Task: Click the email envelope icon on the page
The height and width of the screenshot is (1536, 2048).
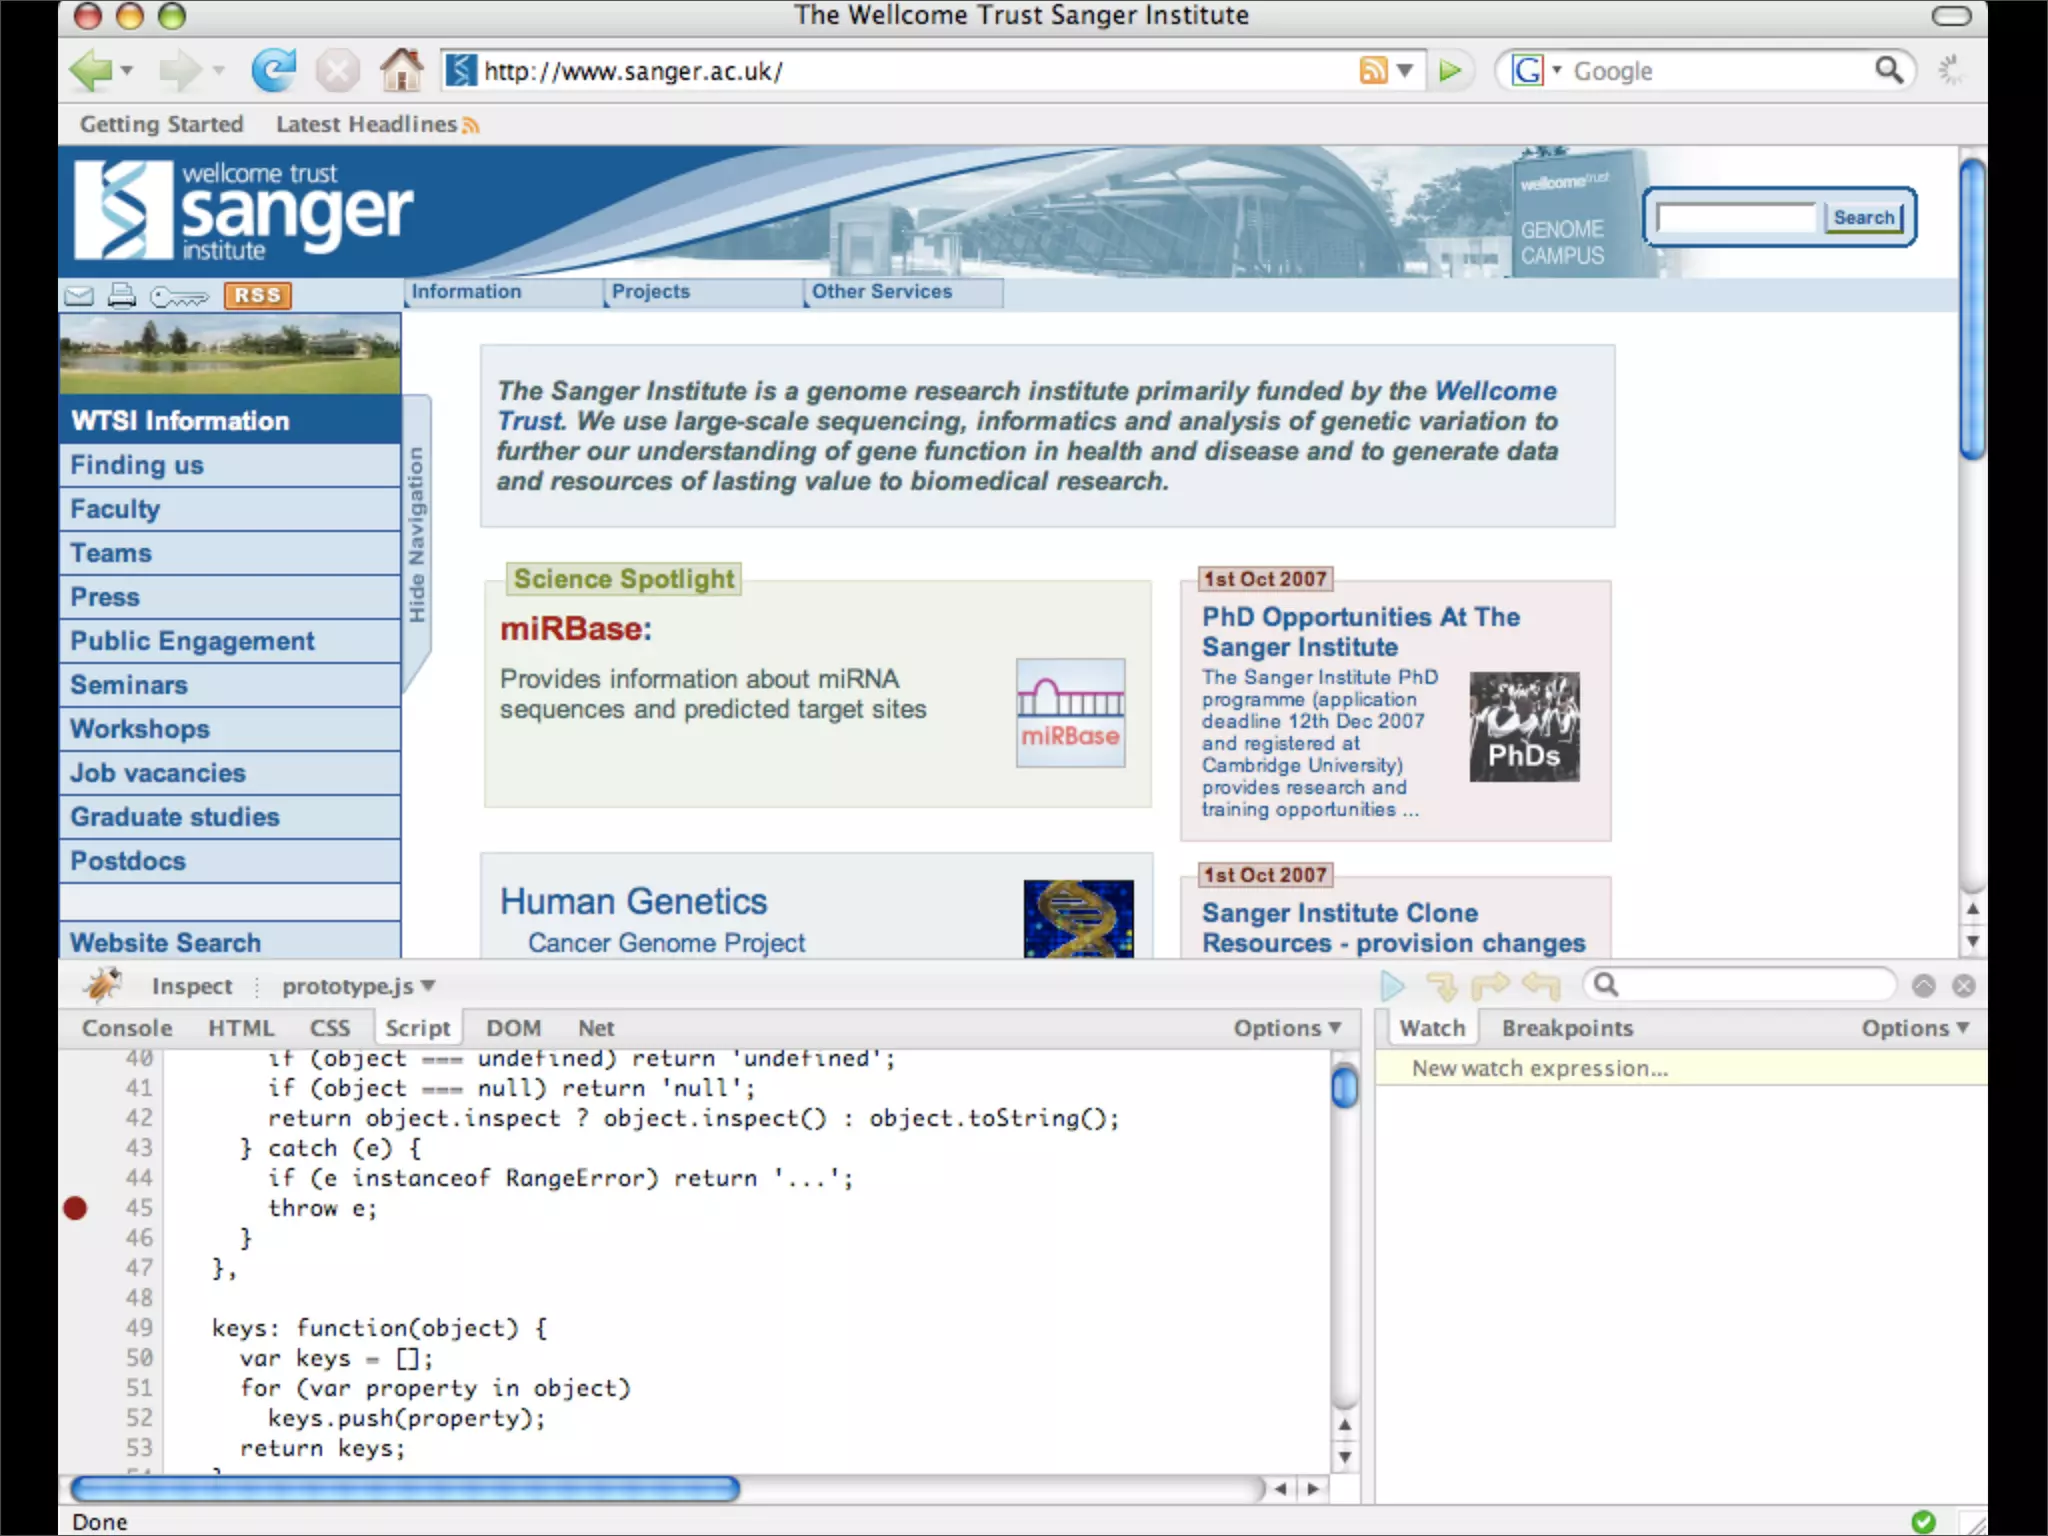Action: click(79, 296)
